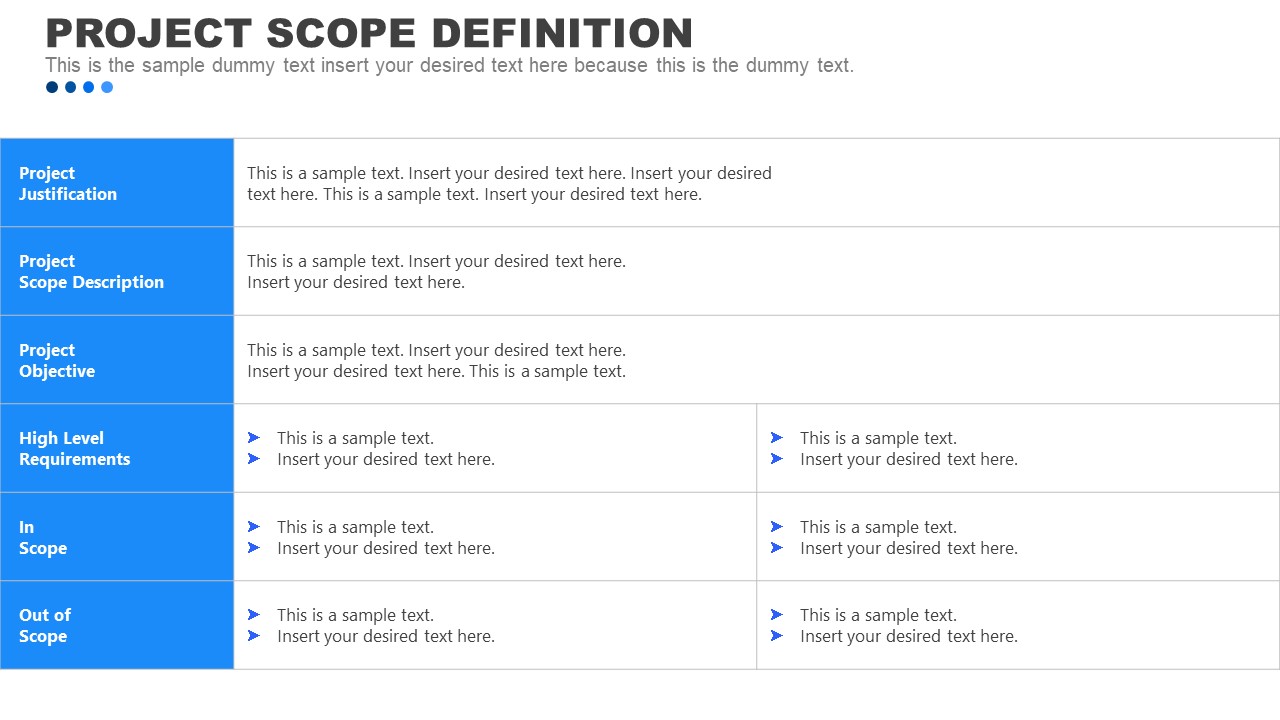This screenshot has width=1280, height=720.
Task: Click the lightest blue dot under the subtitle
Action: [x=107, y=87]
